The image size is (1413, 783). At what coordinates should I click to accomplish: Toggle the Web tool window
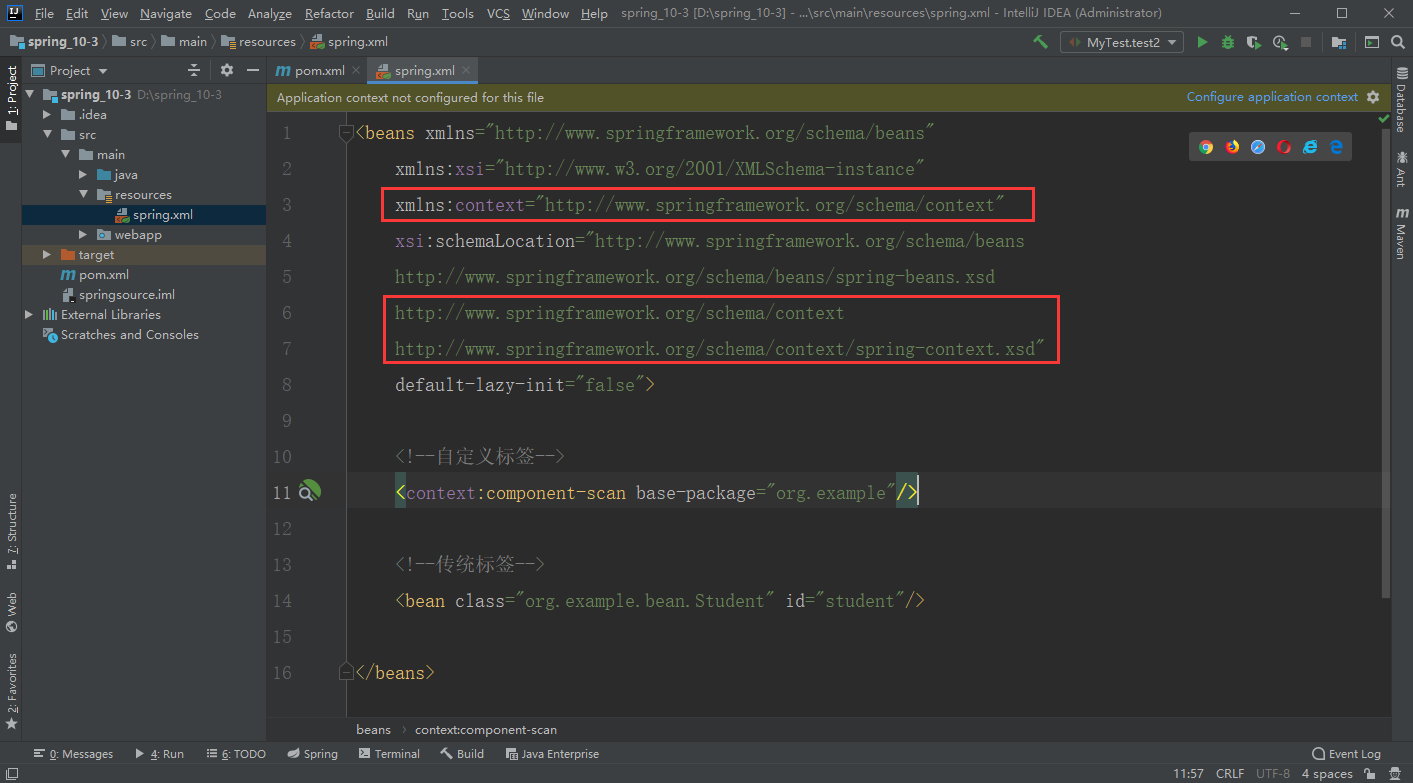click(11, 613)
